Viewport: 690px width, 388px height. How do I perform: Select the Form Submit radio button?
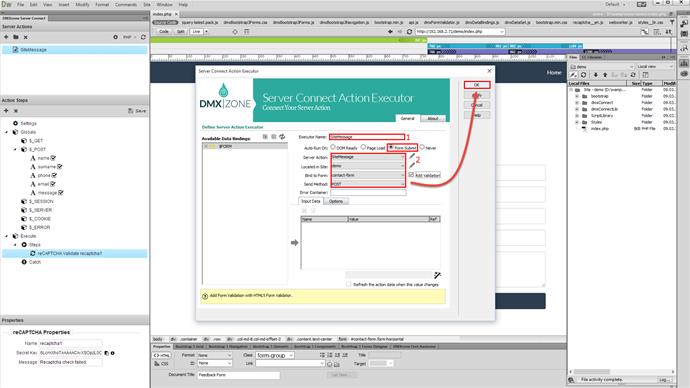(x=391, y=147)
